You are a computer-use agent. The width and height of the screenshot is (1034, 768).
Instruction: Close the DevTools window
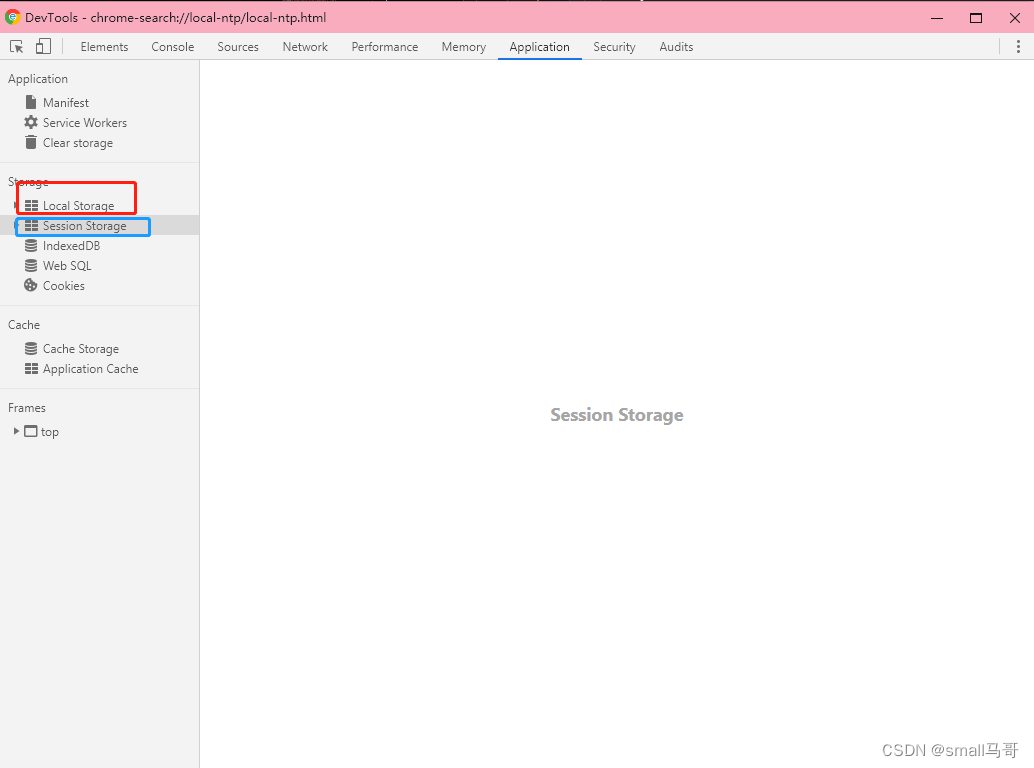[x=1015, y=18]
